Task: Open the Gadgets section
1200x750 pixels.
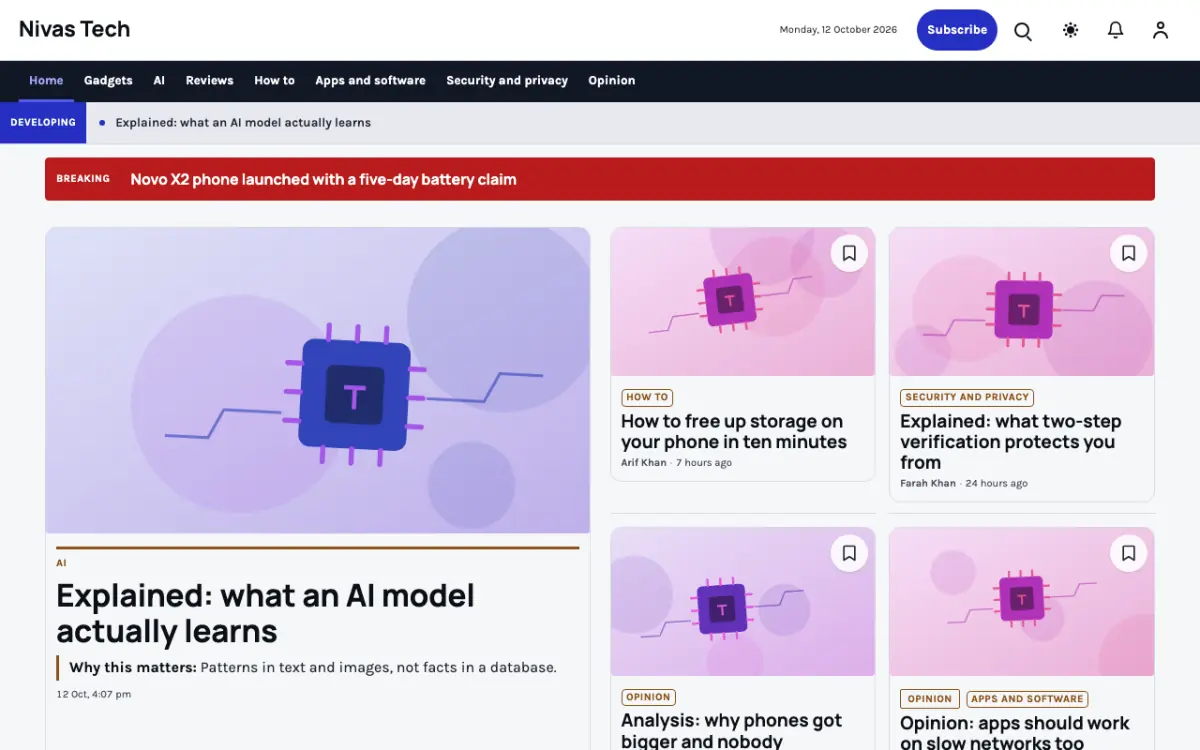Action: (x=108, y=80)
